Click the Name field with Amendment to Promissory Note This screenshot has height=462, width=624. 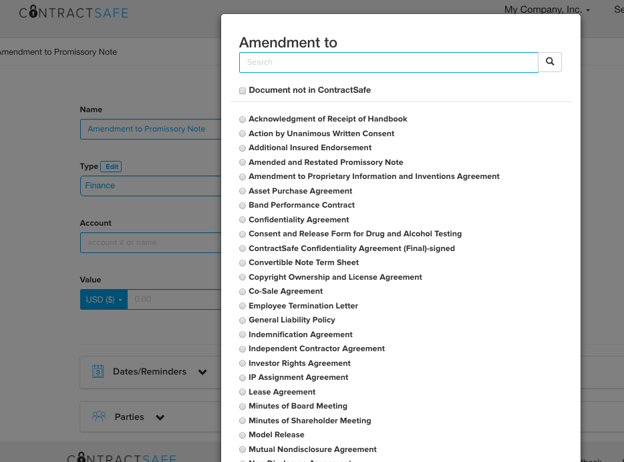[x=150, y=129]
